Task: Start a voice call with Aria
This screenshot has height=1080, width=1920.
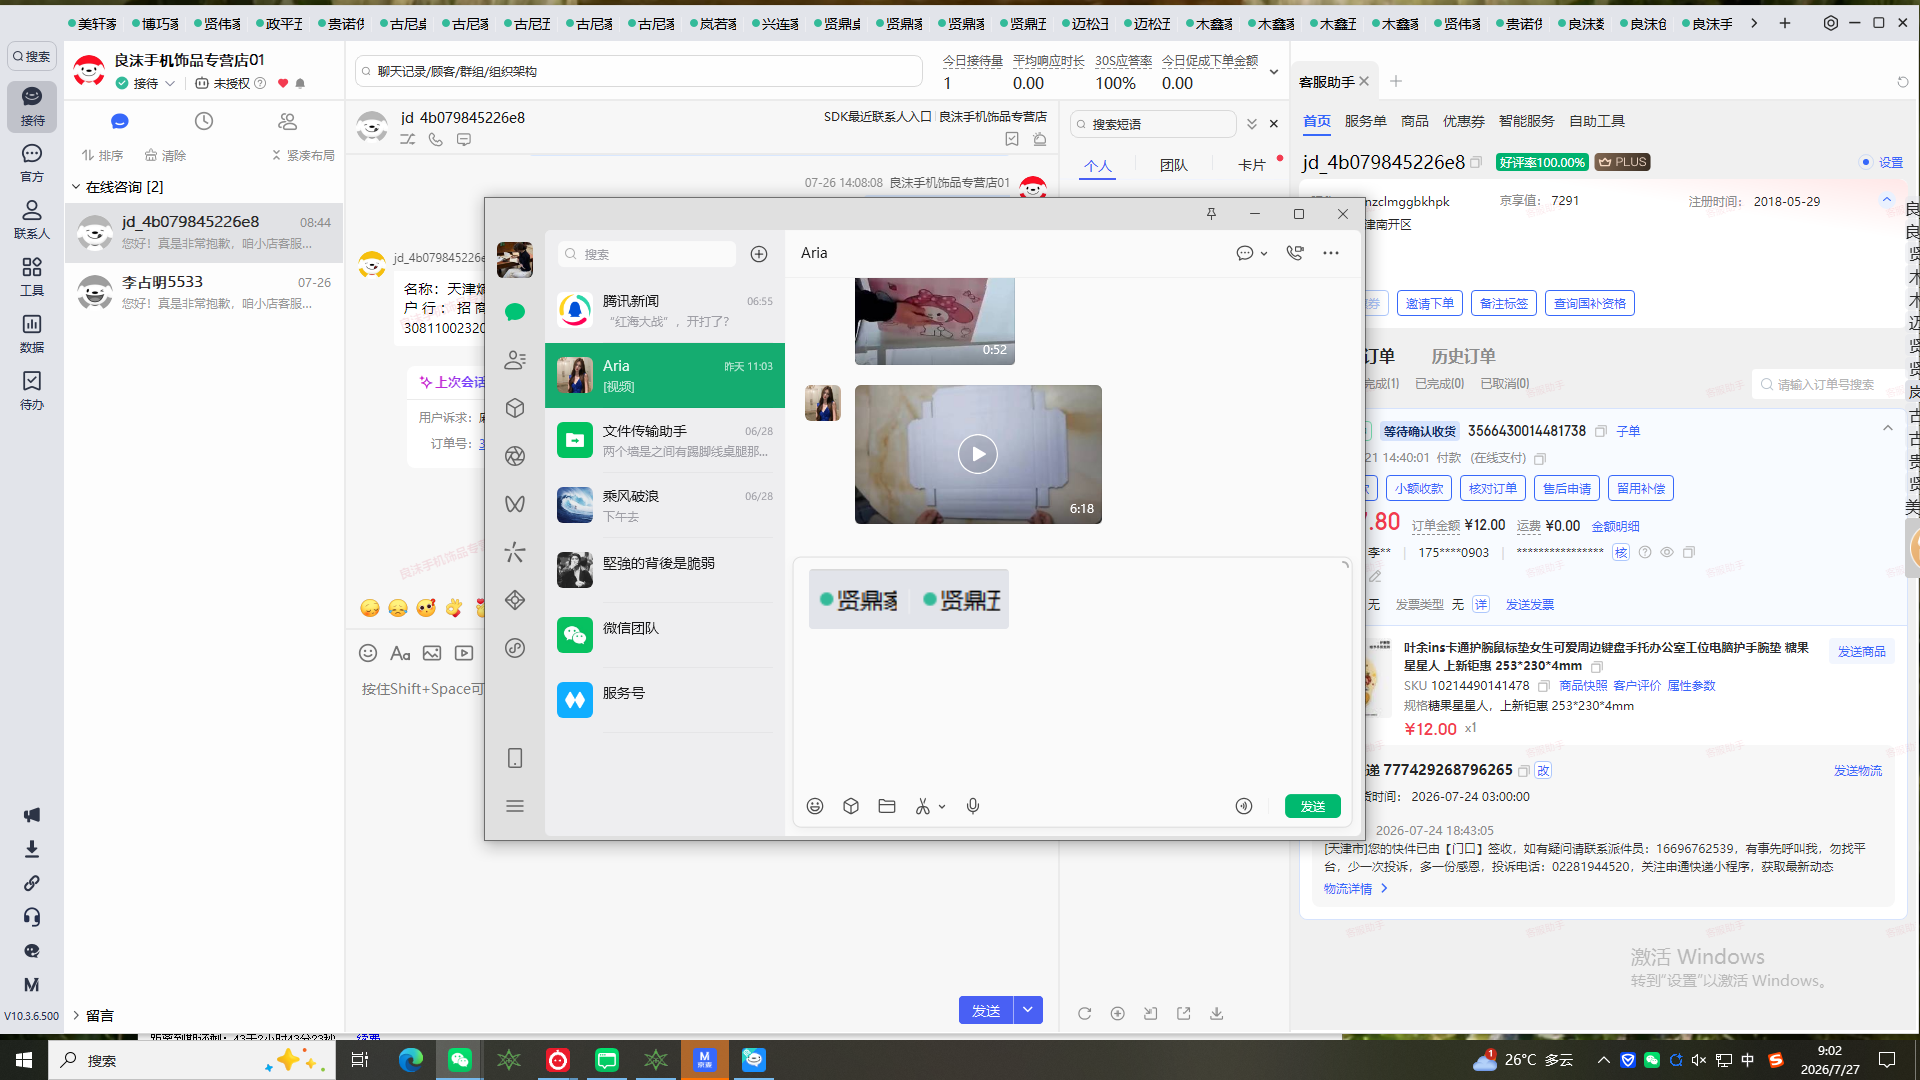Action: coord(1295,253)
